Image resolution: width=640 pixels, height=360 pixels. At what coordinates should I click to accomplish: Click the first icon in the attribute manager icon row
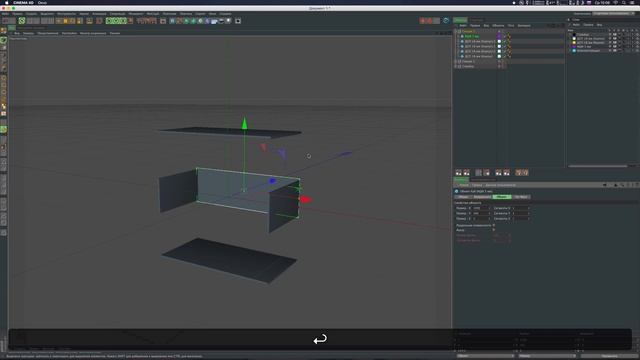point(458,173)
